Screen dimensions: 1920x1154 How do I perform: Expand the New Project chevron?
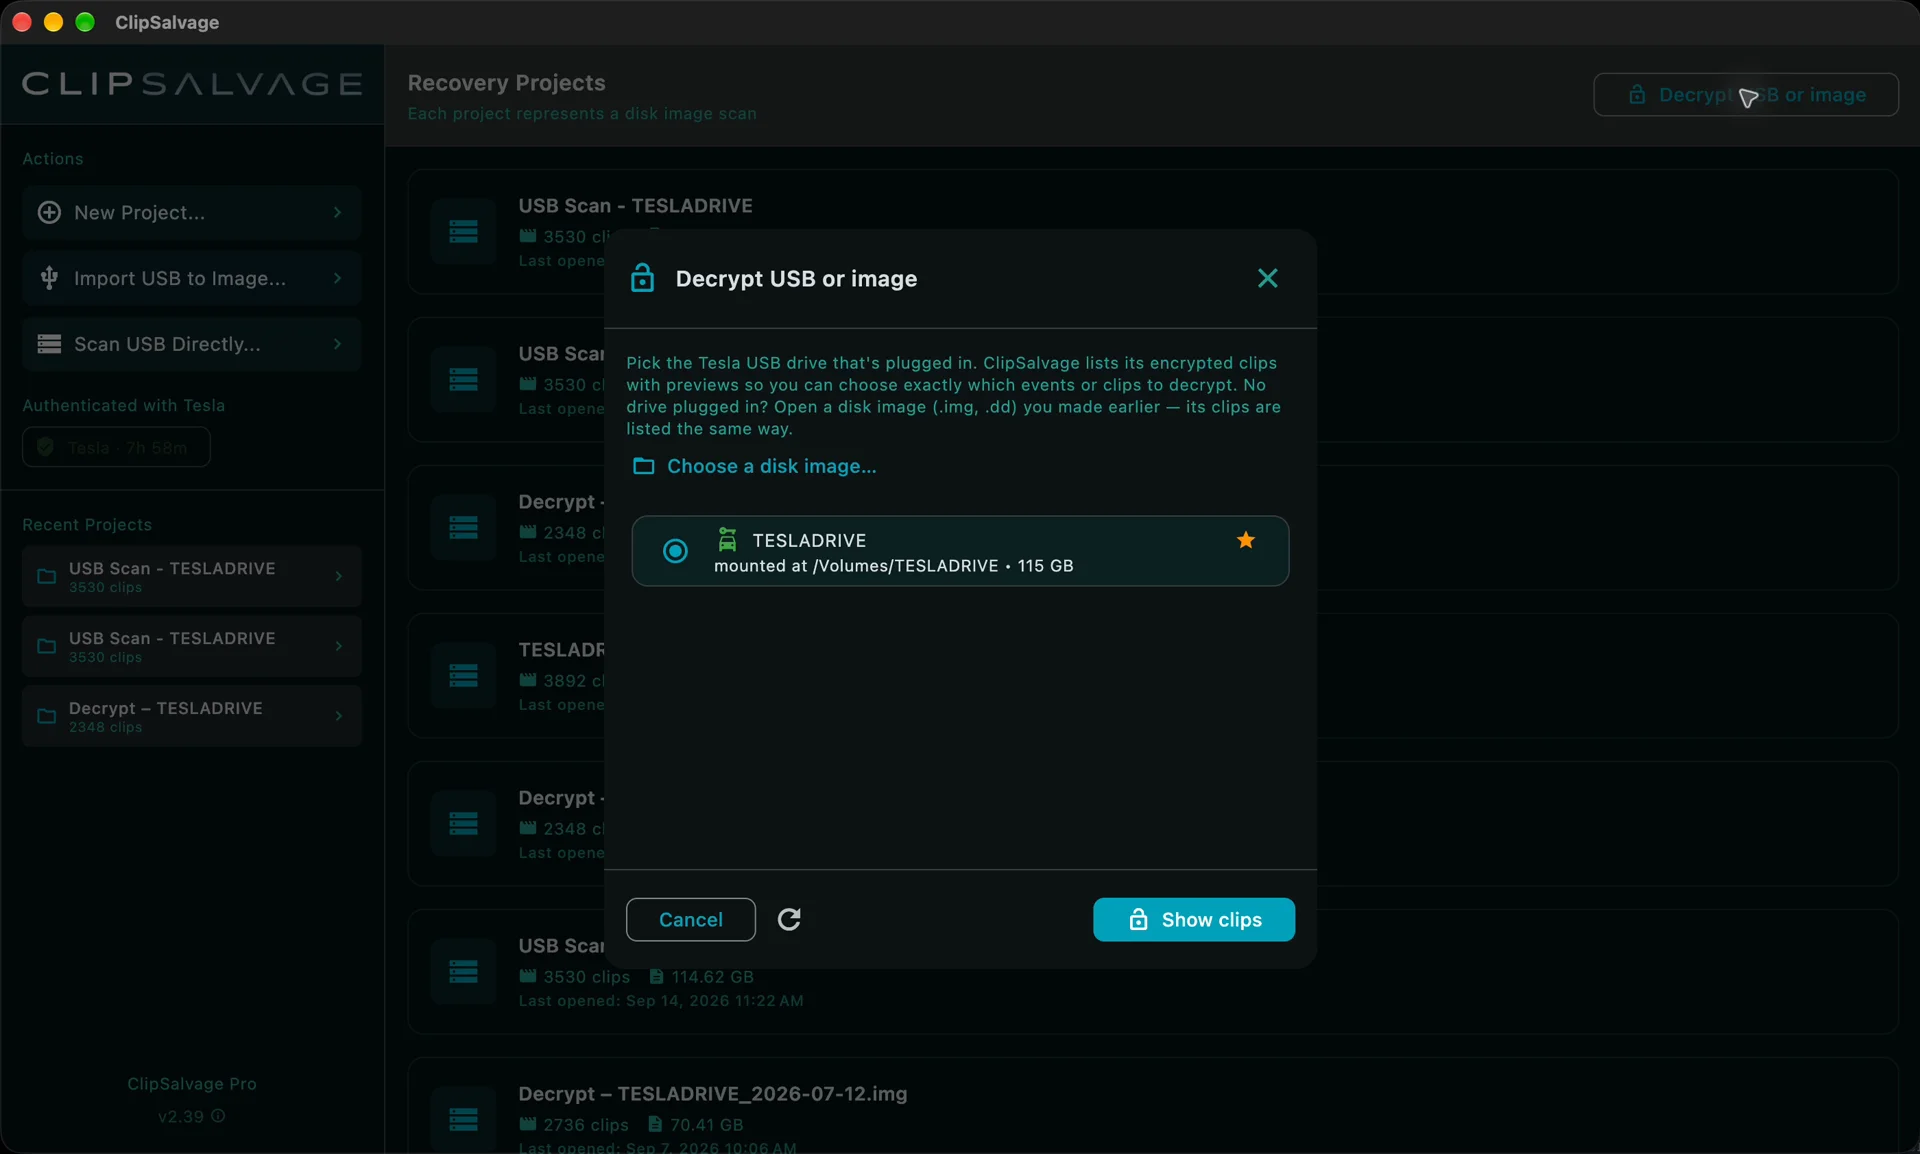point(338,212)
